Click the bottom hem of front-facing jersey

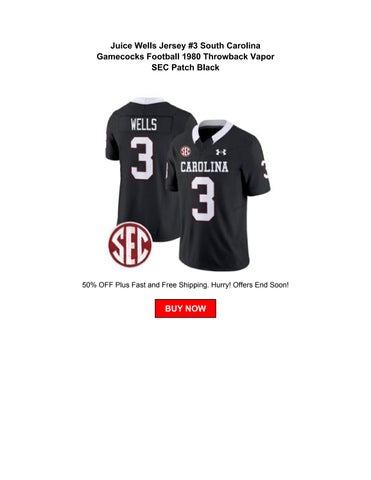tap(215, 264)
